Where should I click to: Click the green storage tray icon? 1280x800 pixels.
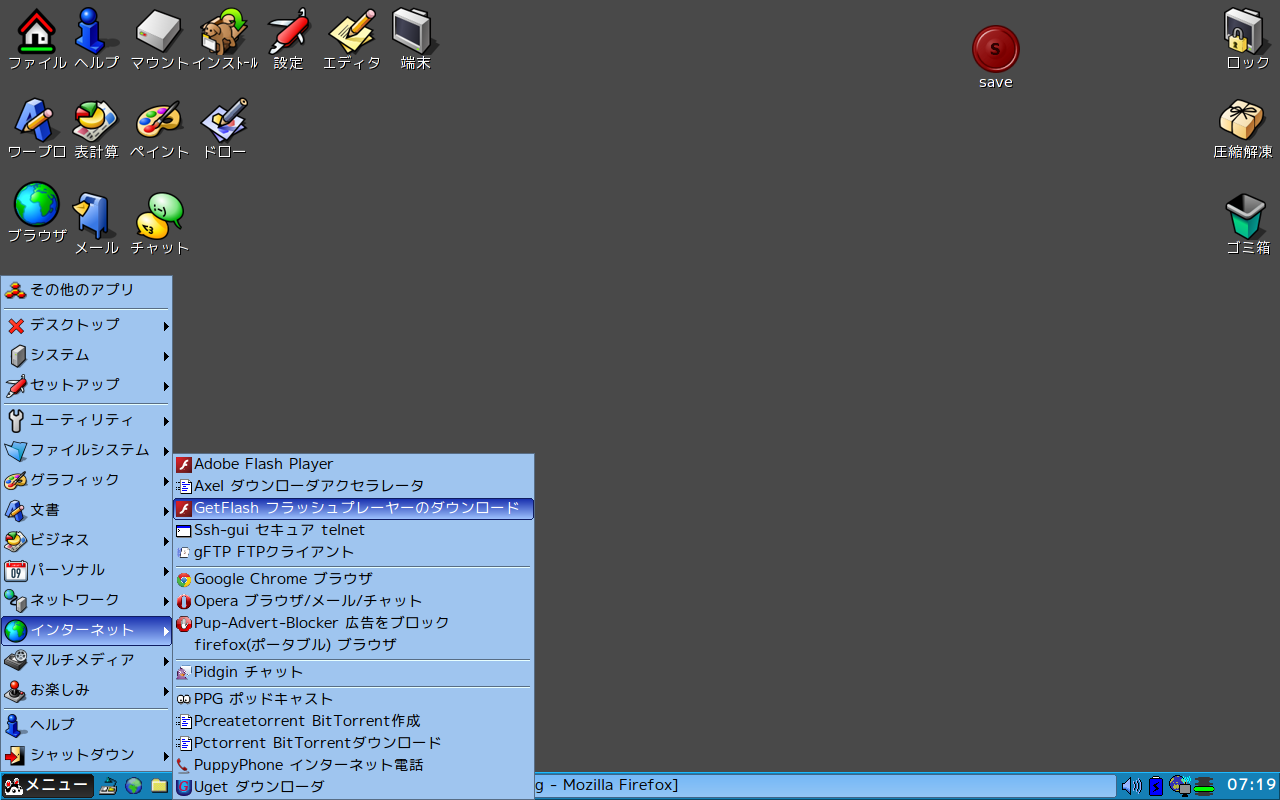tap(1204, 786)
